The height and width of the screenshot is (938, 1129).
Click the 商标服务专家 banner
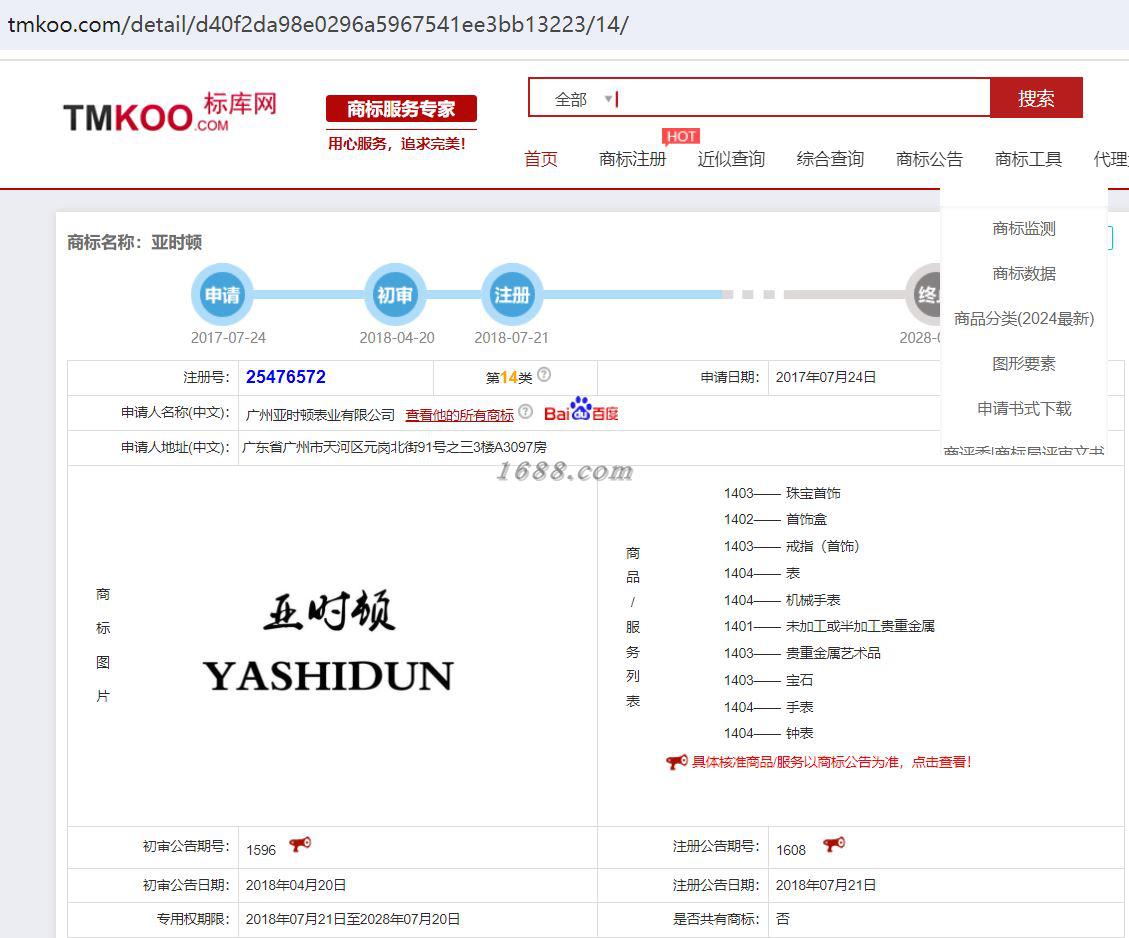pyautogui.click(x=401, y=109)
